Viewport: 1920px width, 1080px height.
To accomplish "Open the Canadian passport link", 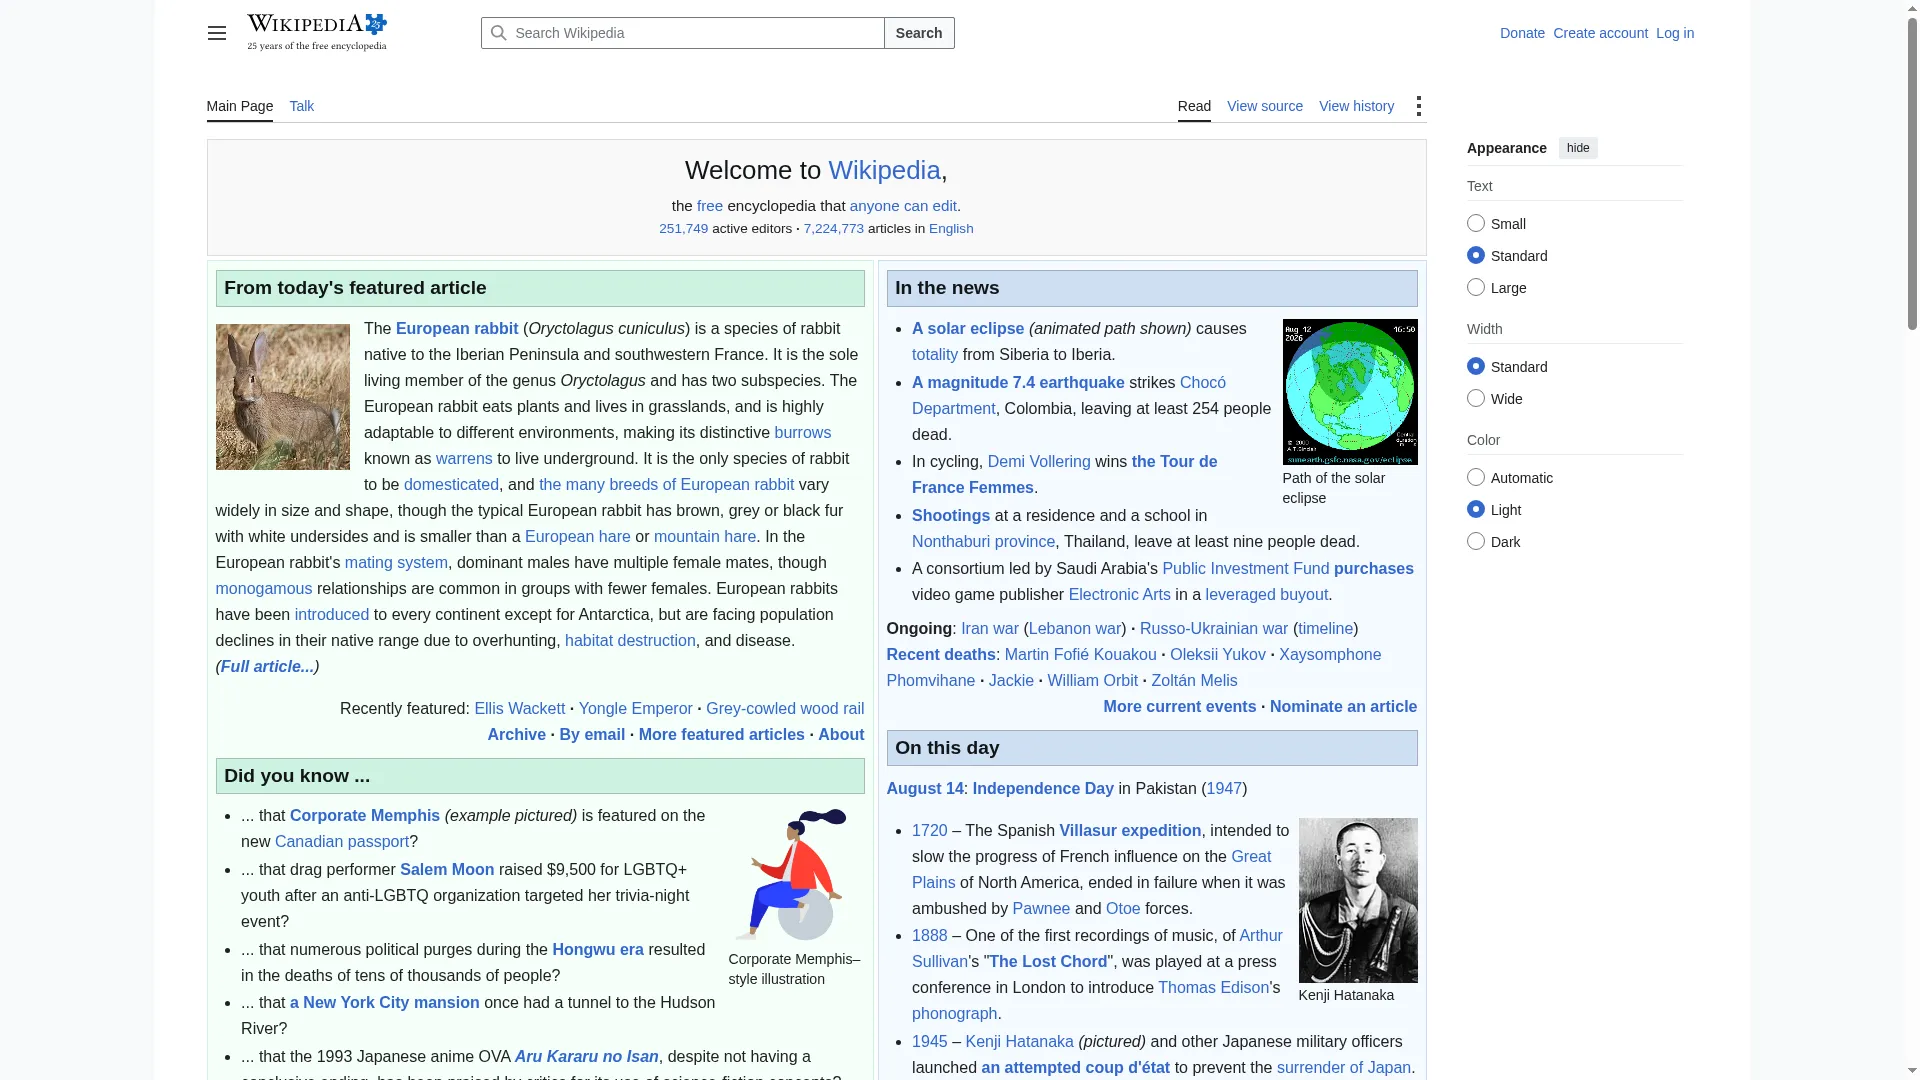I will 342,841.
